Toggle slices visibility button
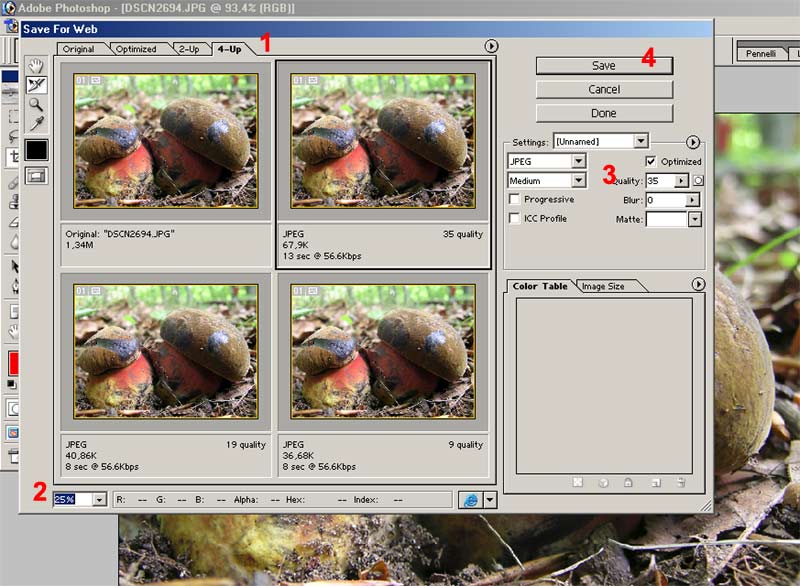Viewport: 800px width, 586px height. point(36,174)
